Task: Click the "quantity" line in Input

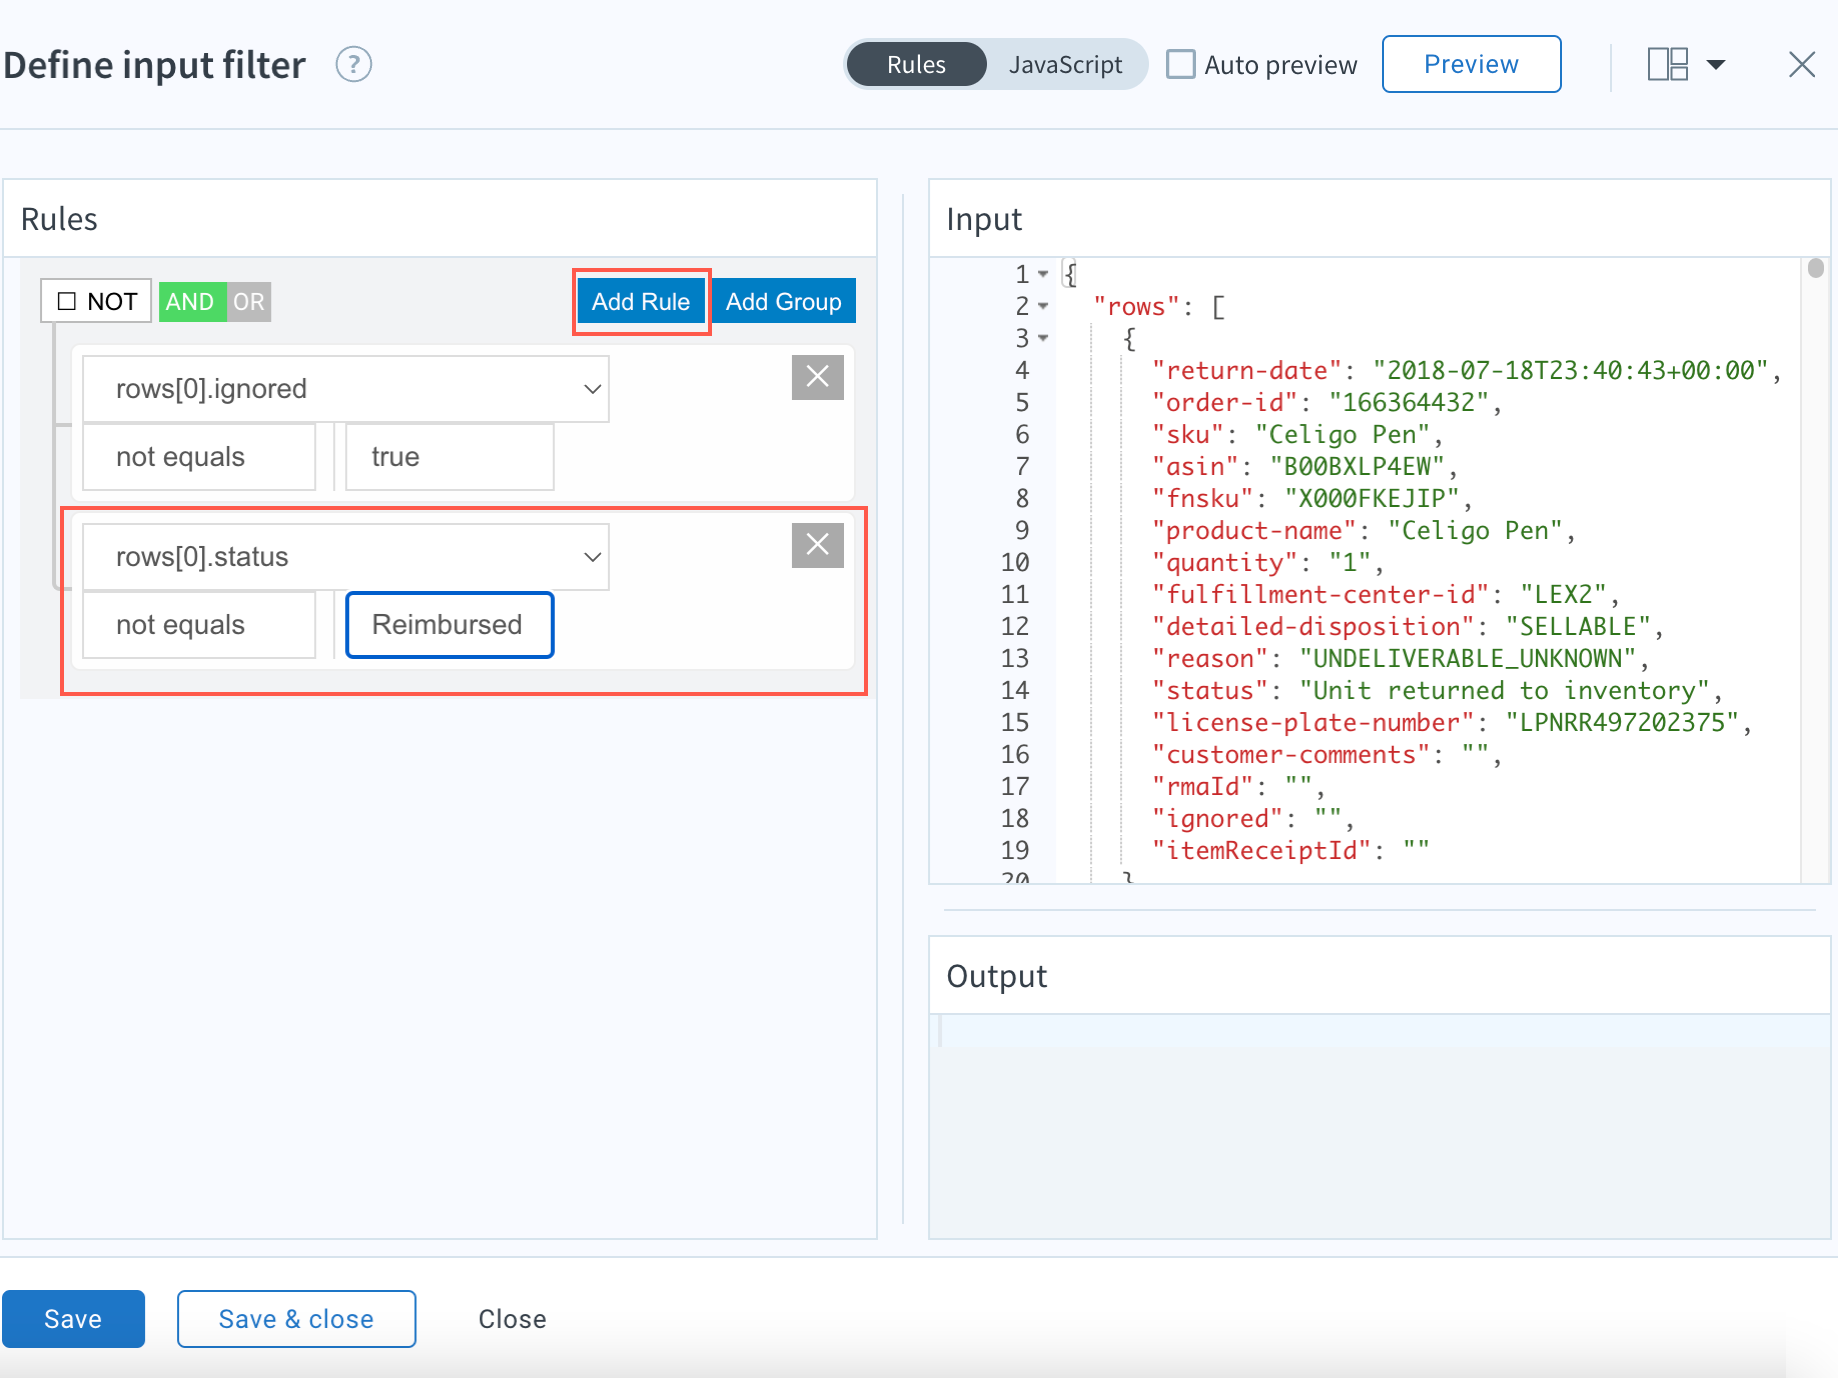Action: click(x=1267, y=562)
